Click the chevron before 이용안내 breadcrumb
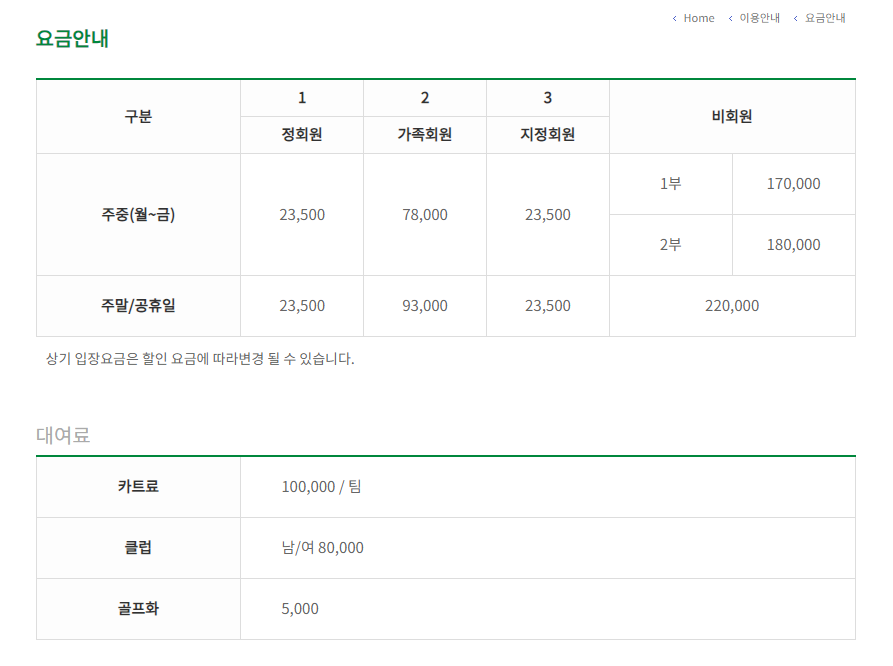This screenshot has height=666, width=893. (730, 19)
